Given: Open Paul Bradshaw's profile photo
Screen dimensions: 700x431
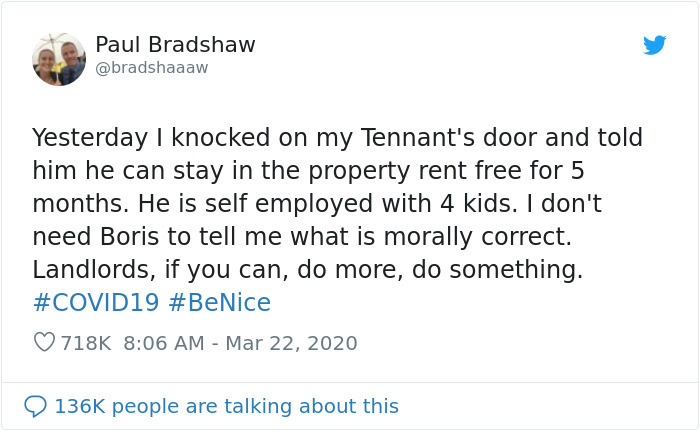Looking at the screenshot, I should point(59,59).
